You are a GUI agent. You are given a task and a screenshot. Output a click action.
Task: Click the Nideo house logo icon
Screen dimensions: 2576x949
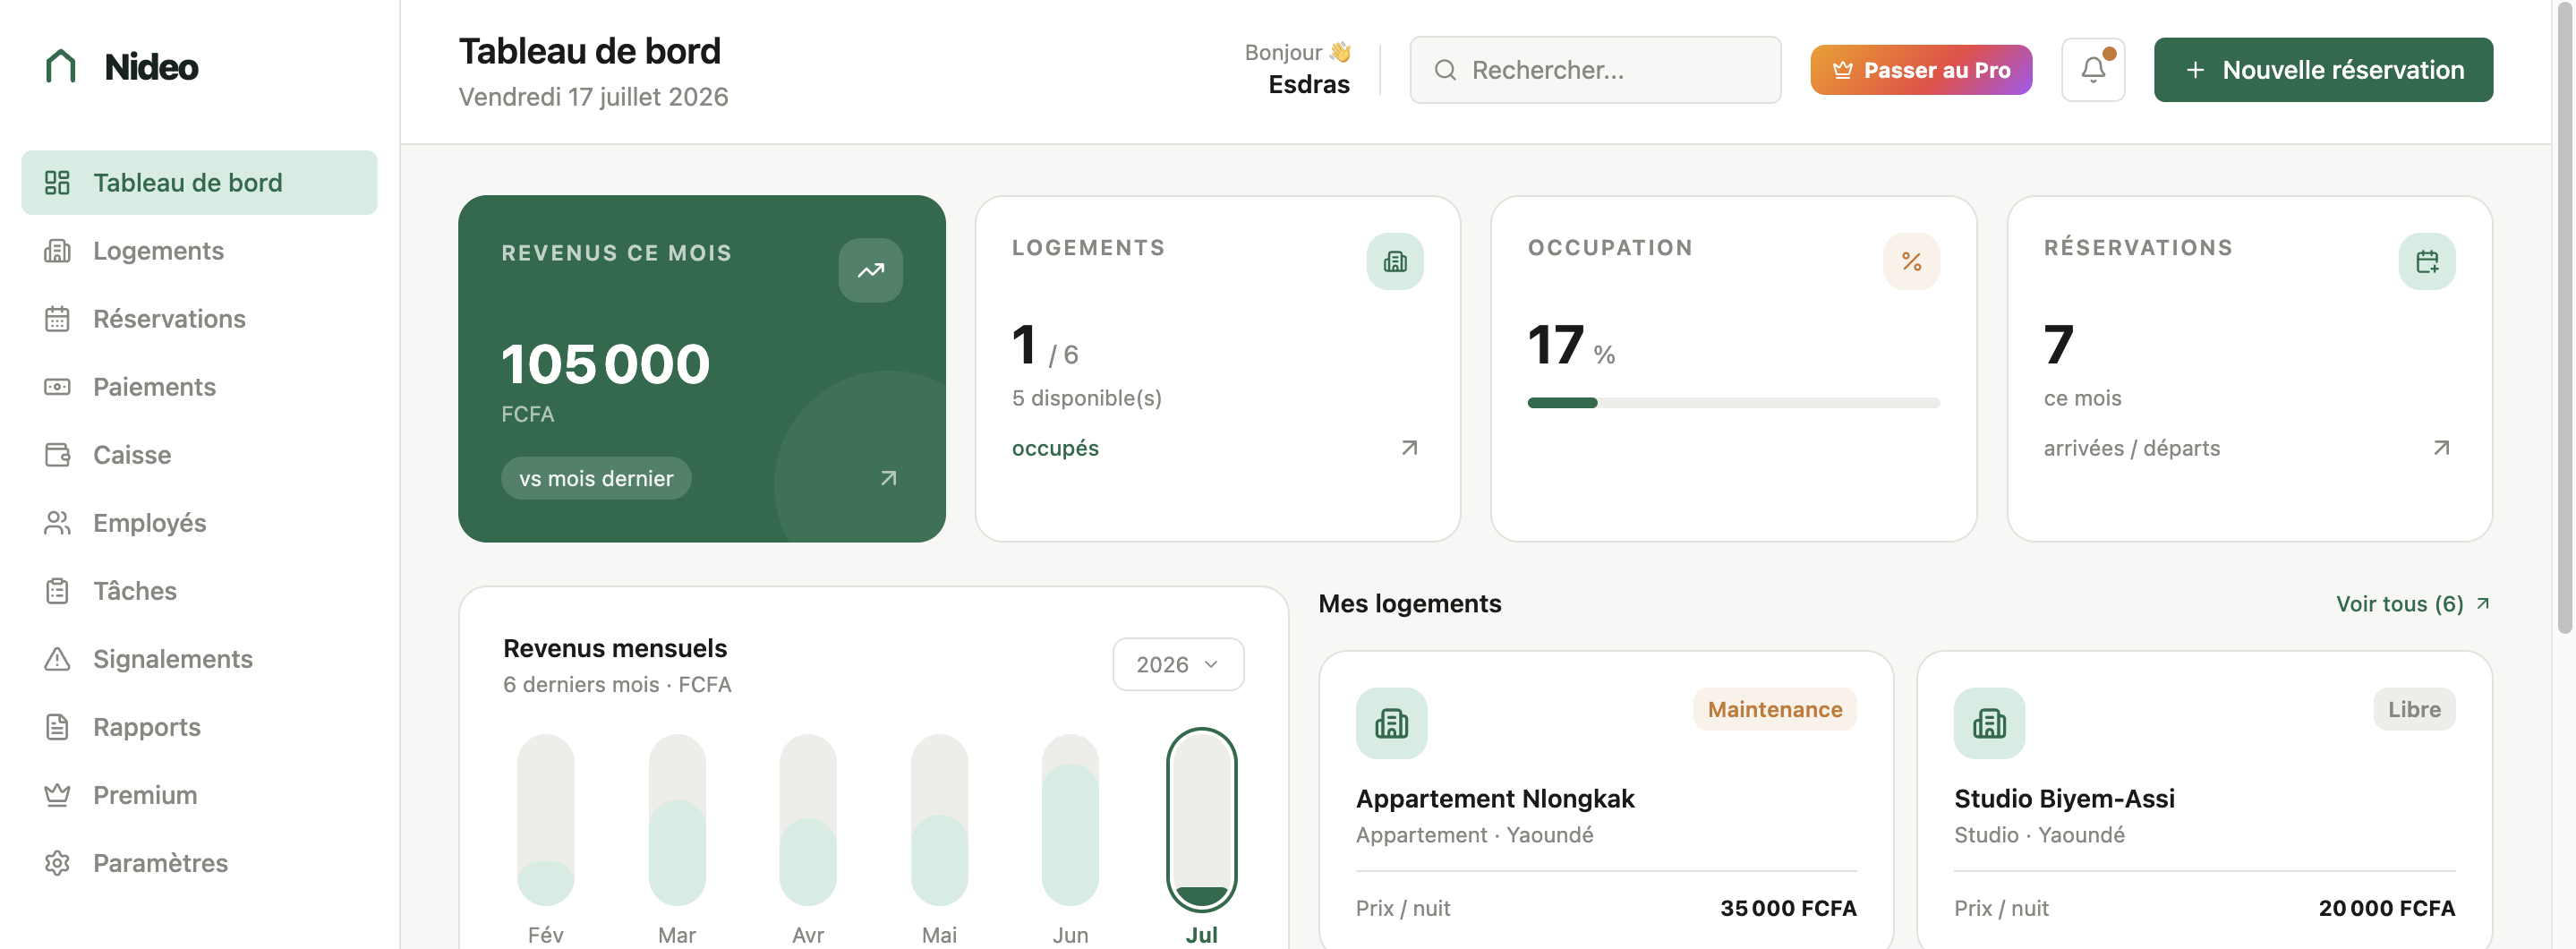pos(61,66)
